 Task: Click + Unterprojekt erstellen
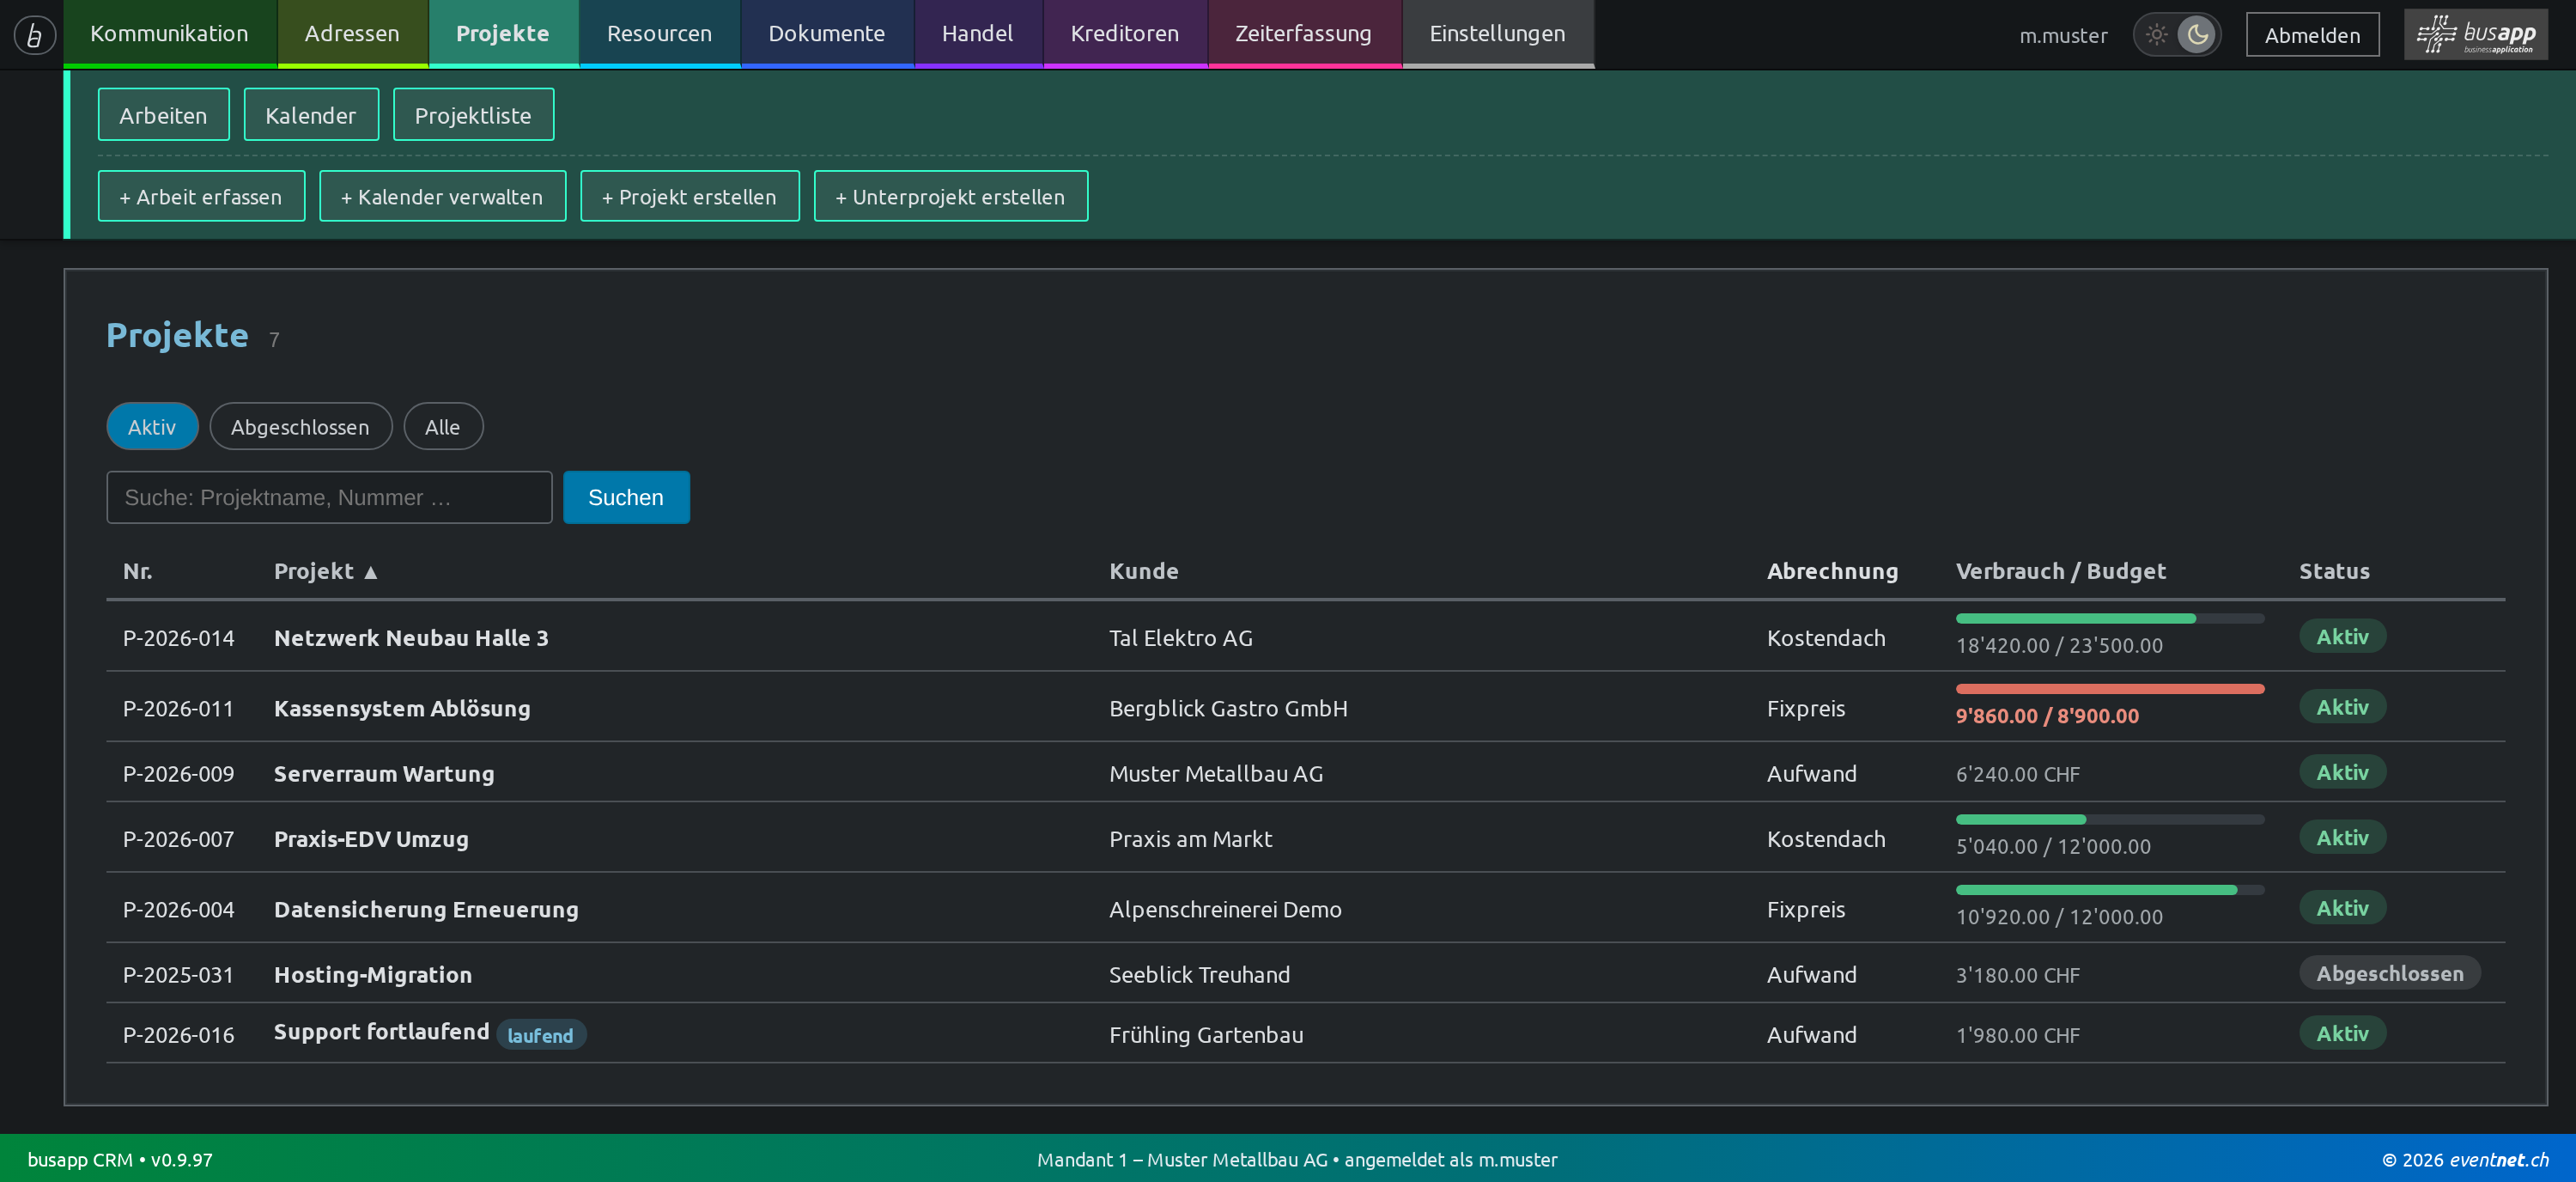click(950, 196)
